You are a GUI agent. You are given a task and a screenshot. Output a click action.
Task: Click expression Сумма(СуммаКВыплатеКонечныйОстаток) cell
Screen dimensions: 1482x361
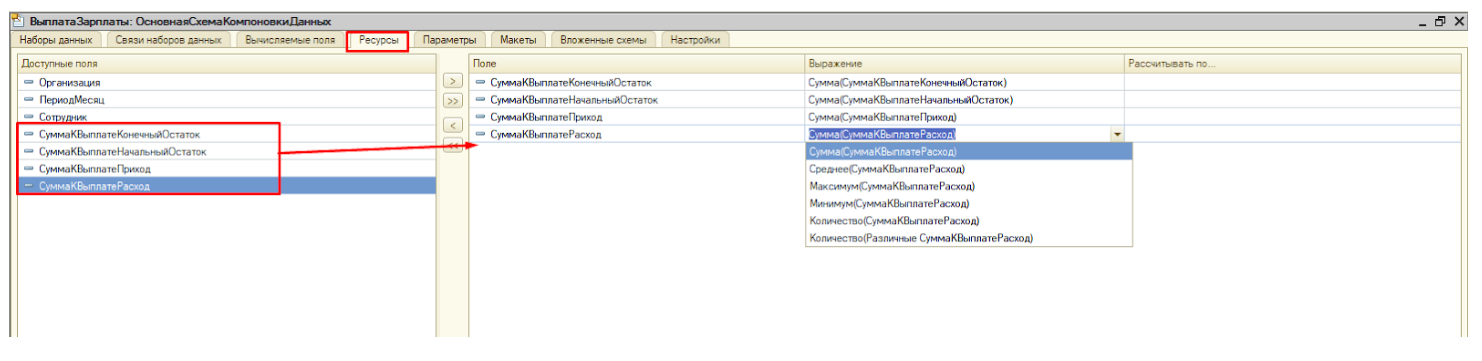pyautogui.click(x=965, y=82)
